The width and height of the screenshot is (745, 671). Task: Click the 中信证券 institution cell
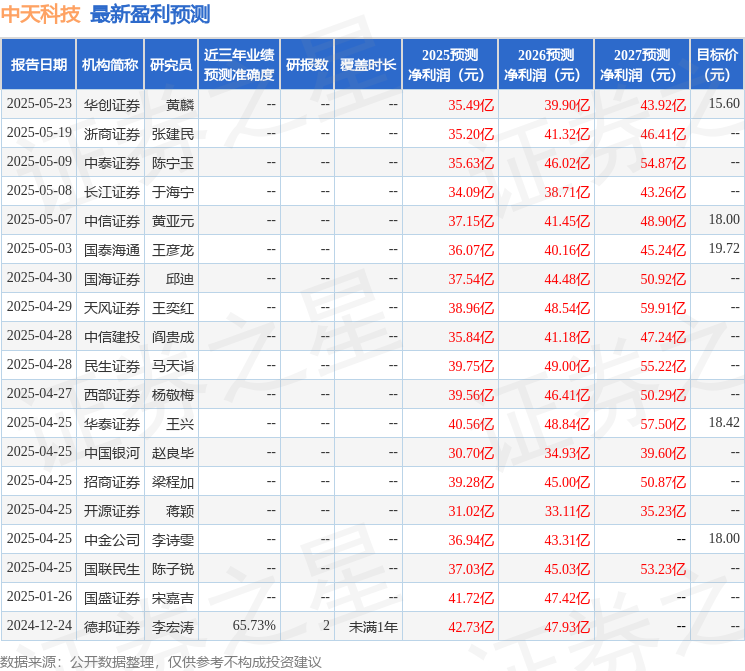point(112,221)
